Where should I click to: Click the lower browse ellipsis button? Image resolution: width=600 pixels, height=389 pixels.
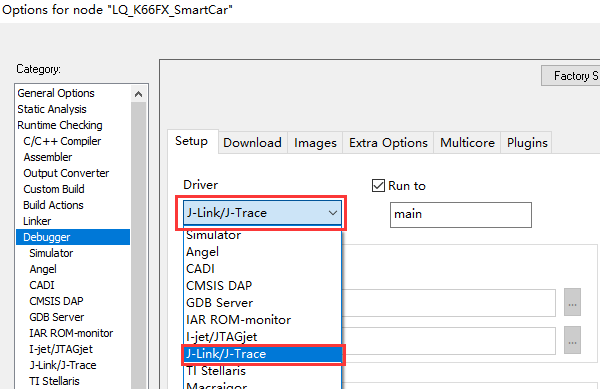click(x=572, y=340)
